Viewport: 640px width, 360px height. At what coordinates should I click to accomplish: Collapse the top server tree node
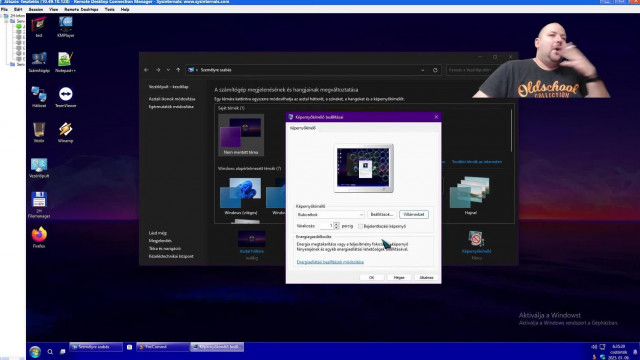point(2,16)
